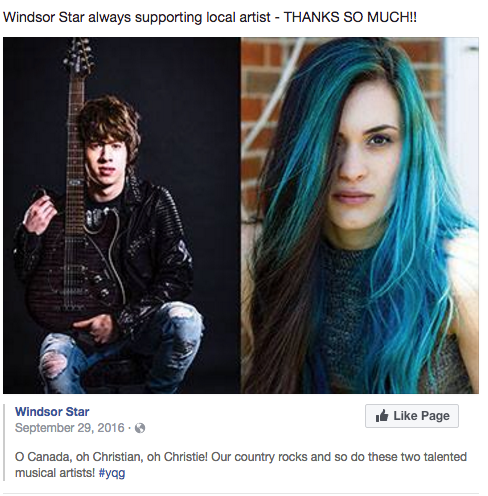Click the woman's face in right photo
488x496 pixels.
pyautogui.click(x=365, y=157)
